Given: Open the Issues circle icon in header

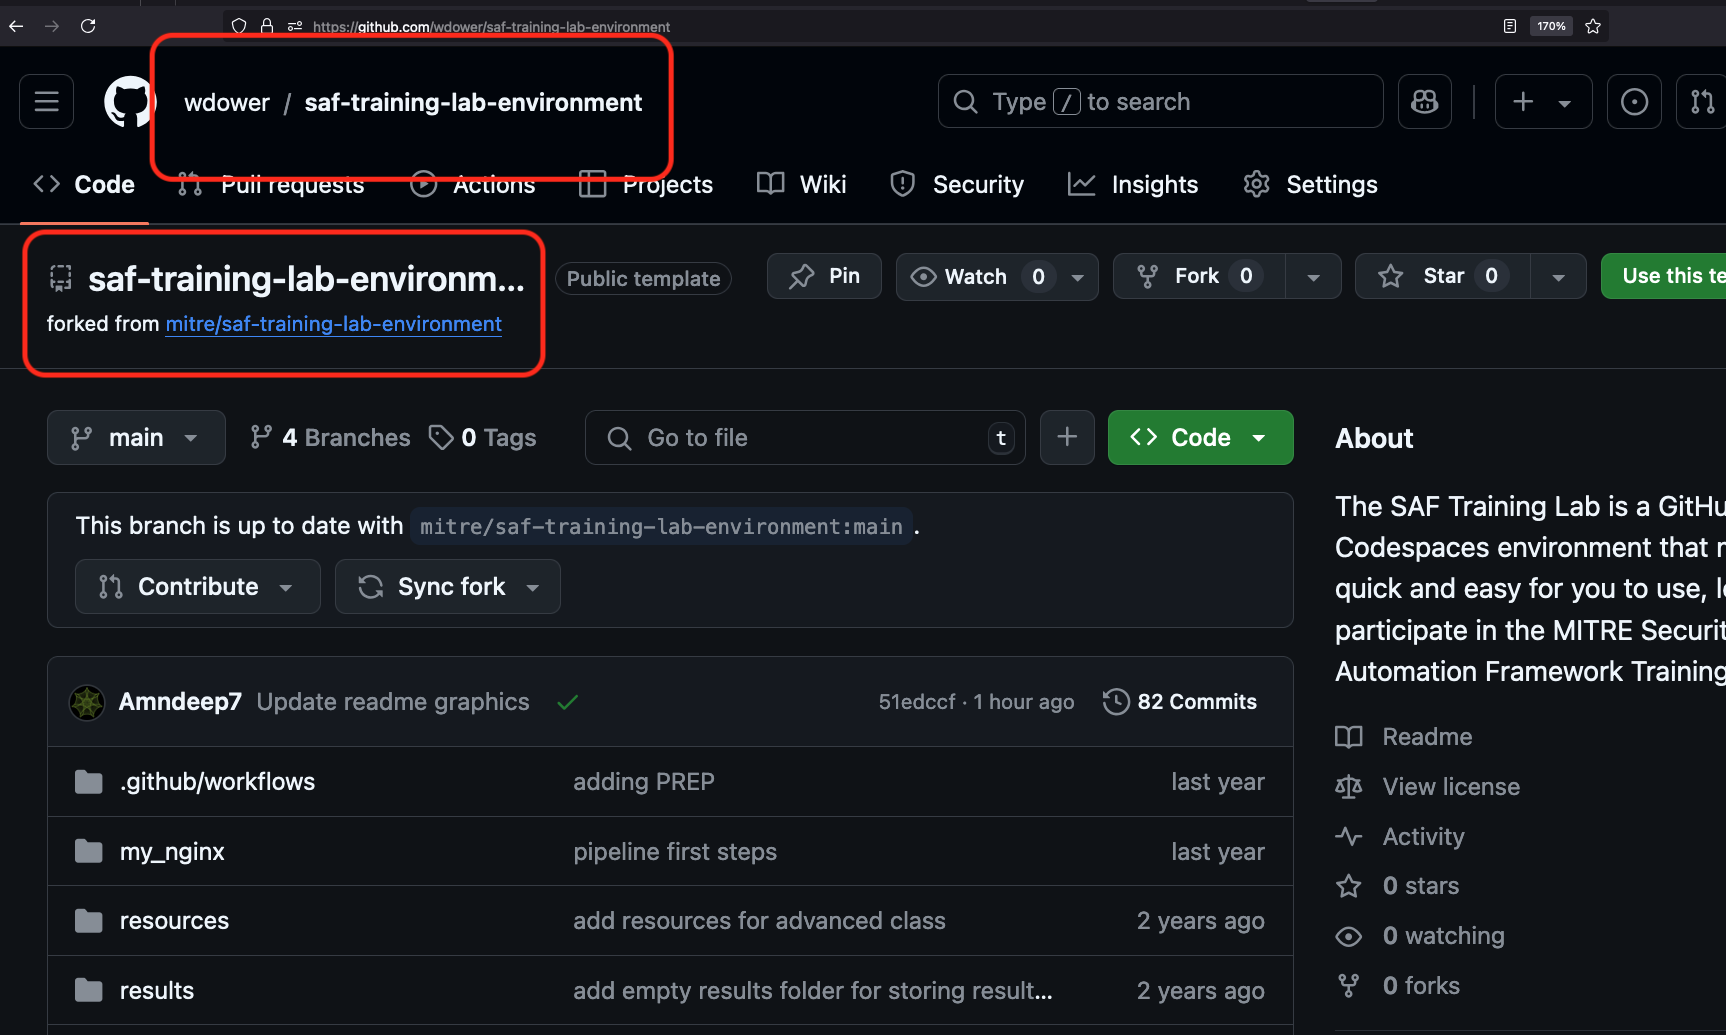Looking at the screenshot, I should pyautogui.click(x=1633, y=102).
